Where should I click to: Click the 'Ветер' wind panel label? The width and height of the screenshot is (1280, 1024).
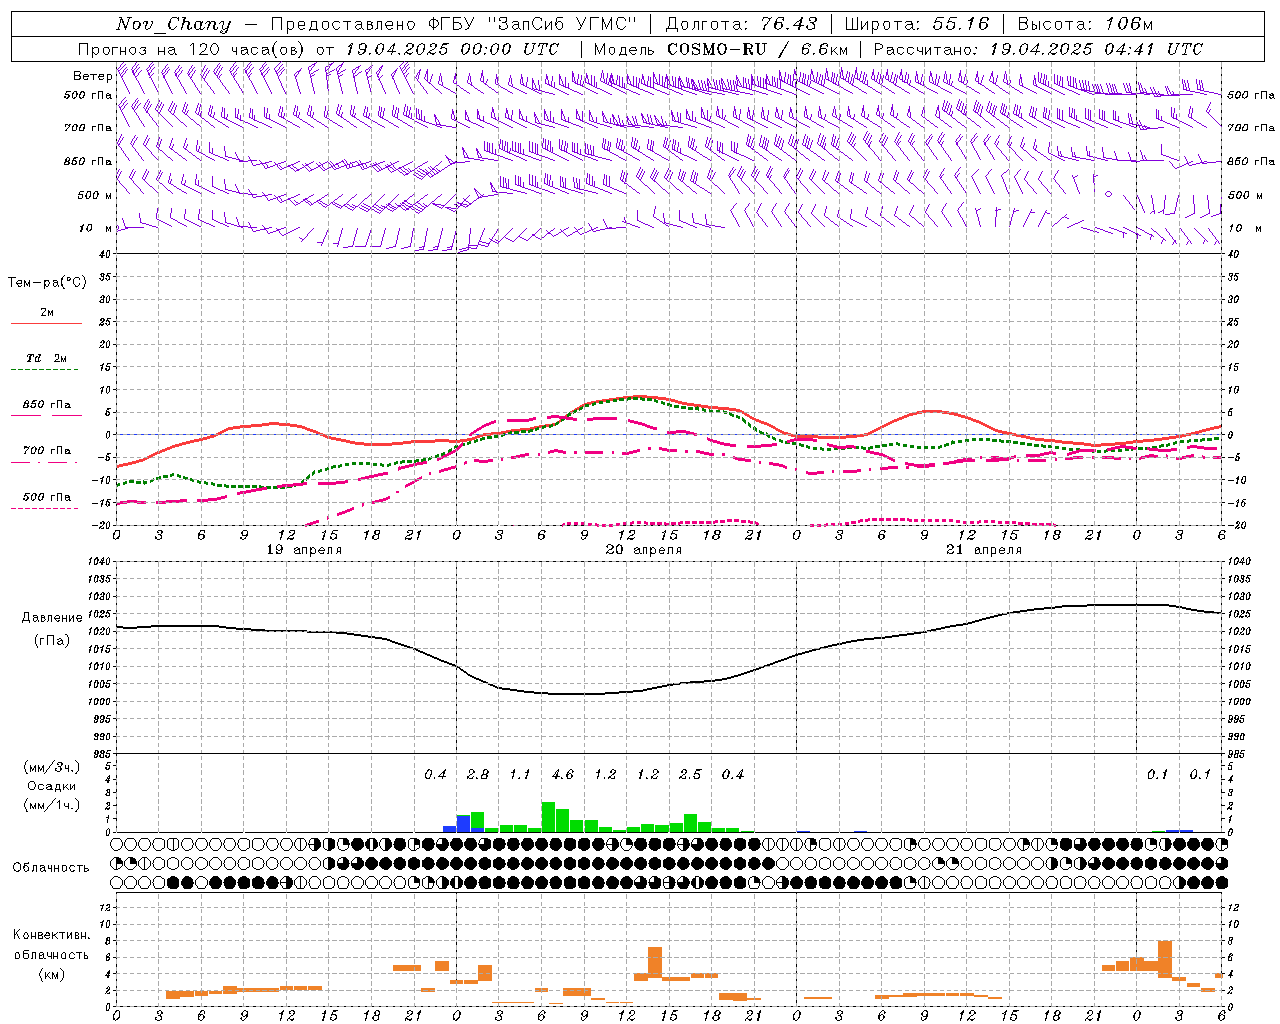coord(93,76)
